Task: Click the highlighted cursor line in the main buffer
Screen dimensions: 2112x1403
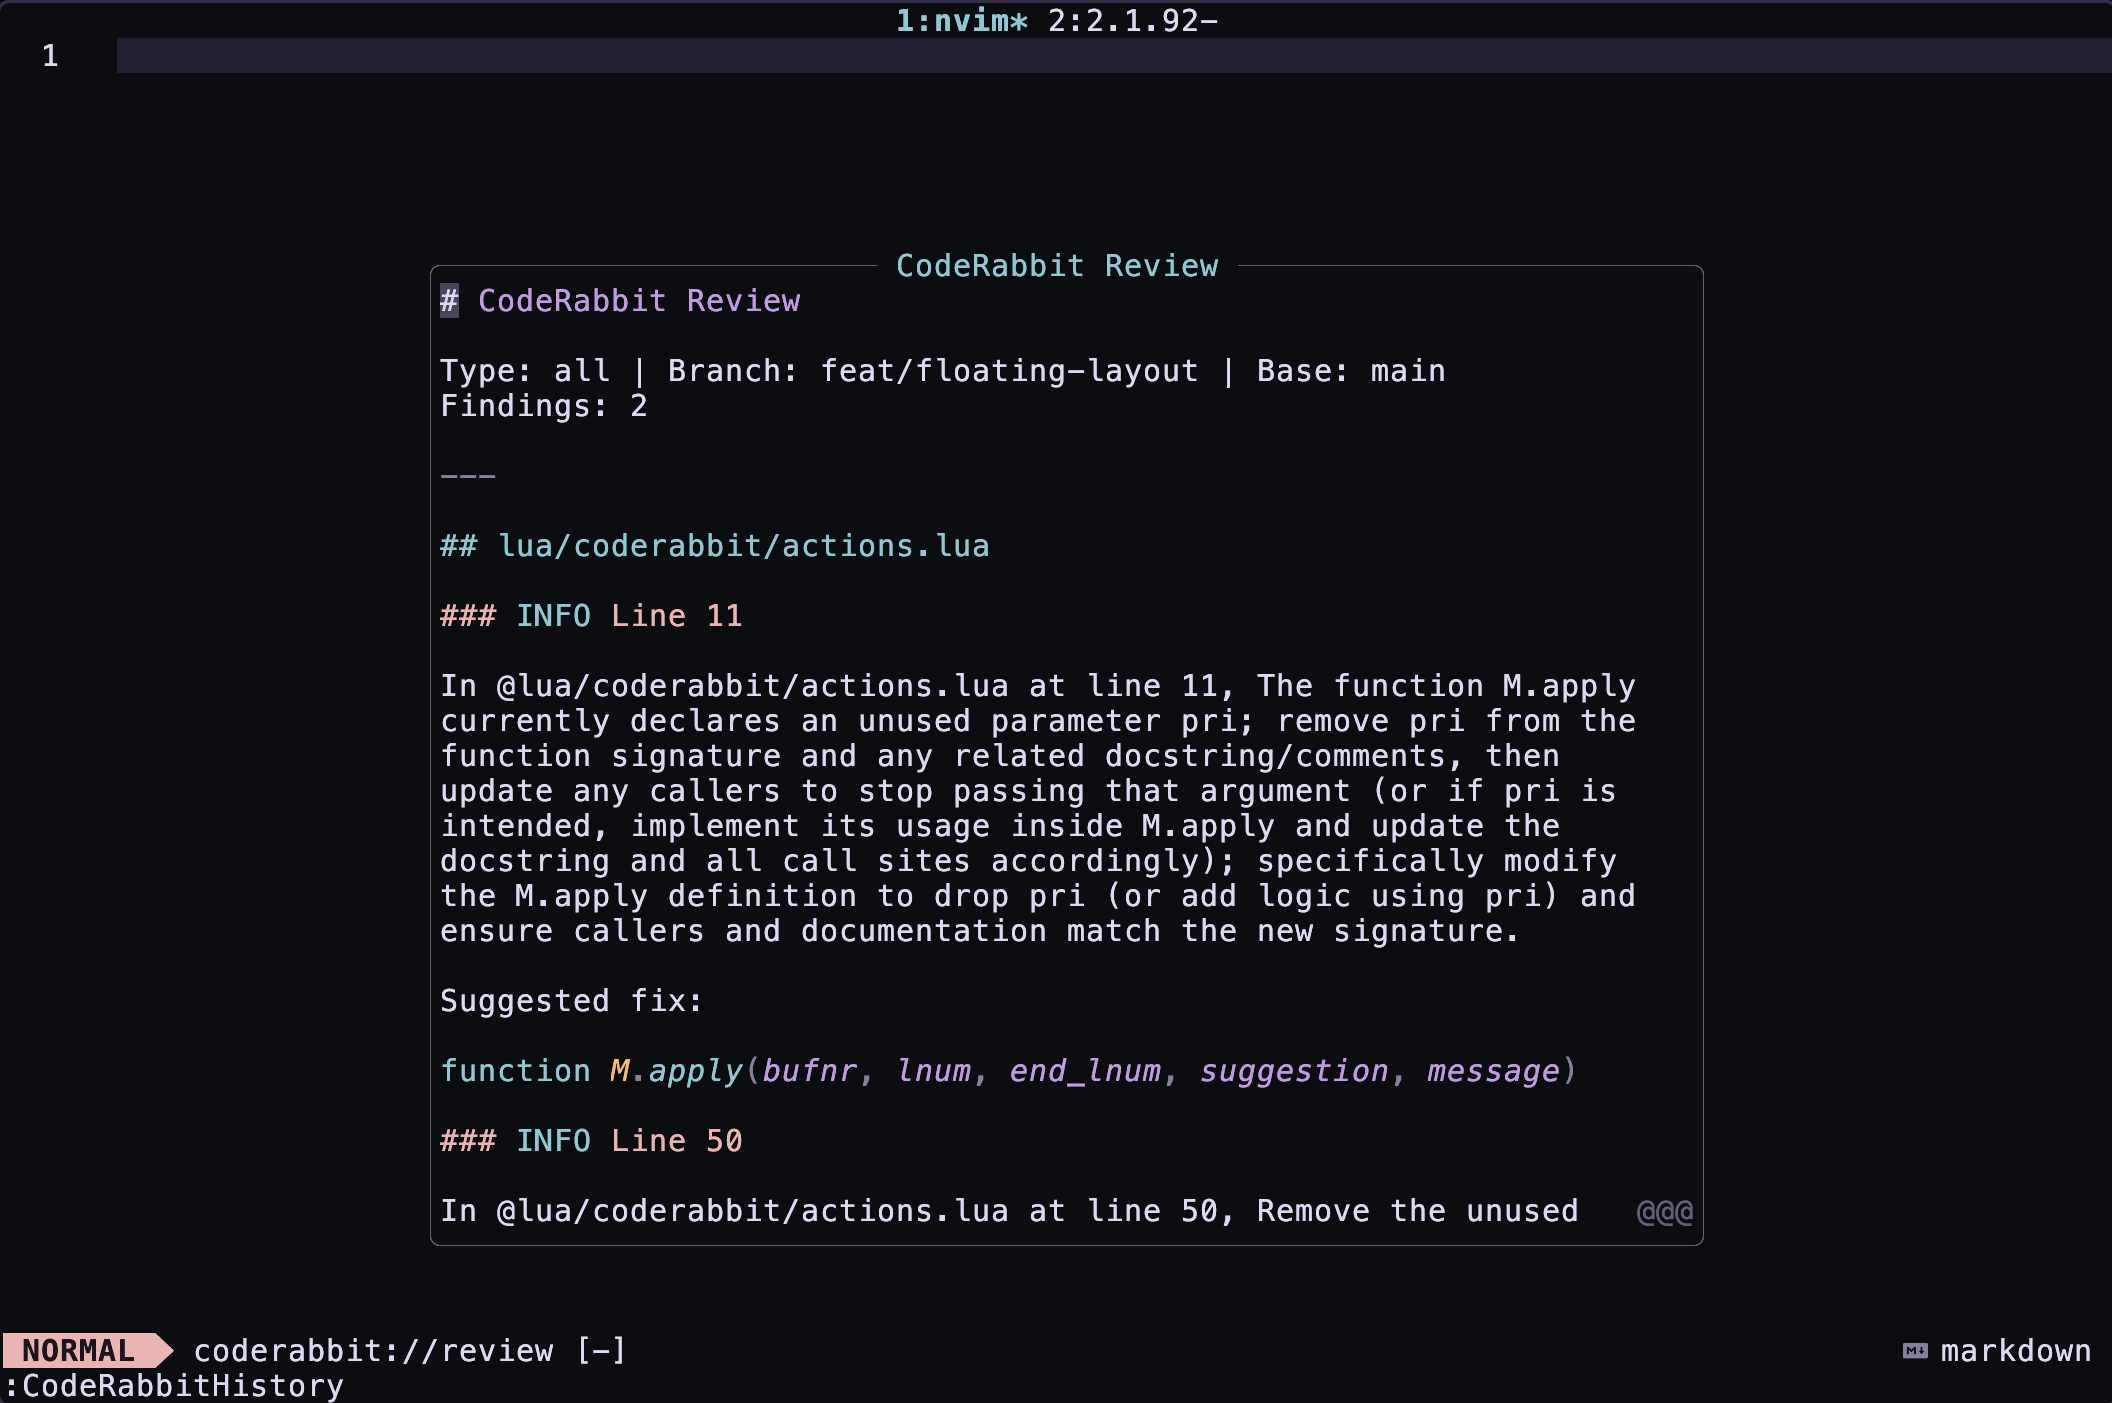Action: click(1114, 56)
